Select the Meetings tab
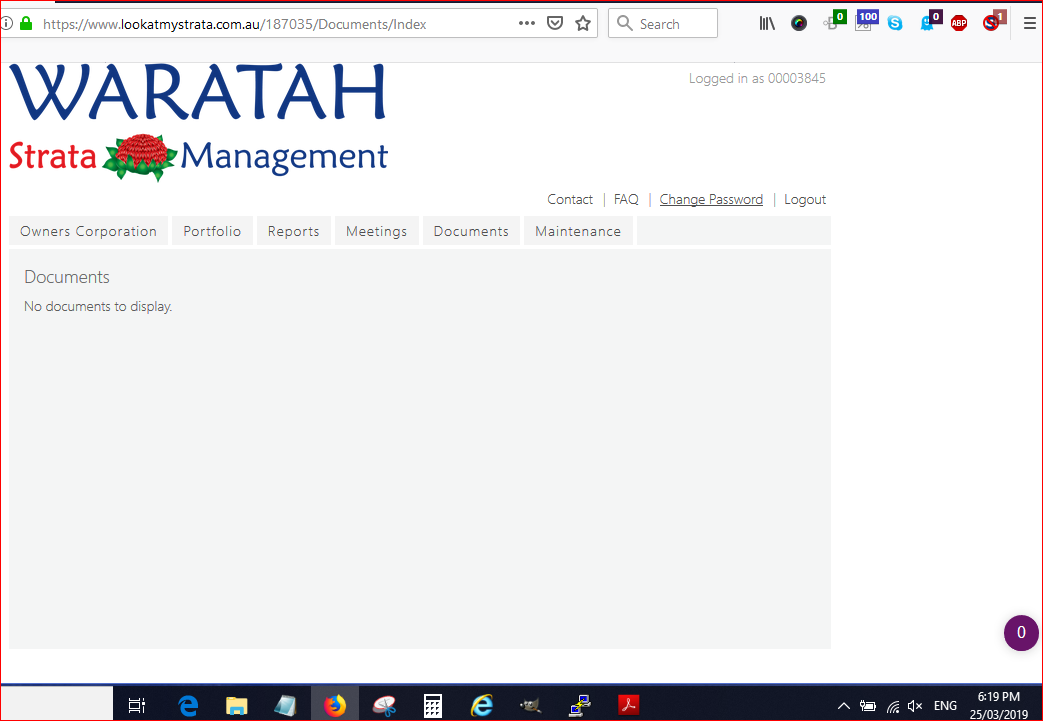This screenshot has height=721, width=1043. click(x=376, y=231)
